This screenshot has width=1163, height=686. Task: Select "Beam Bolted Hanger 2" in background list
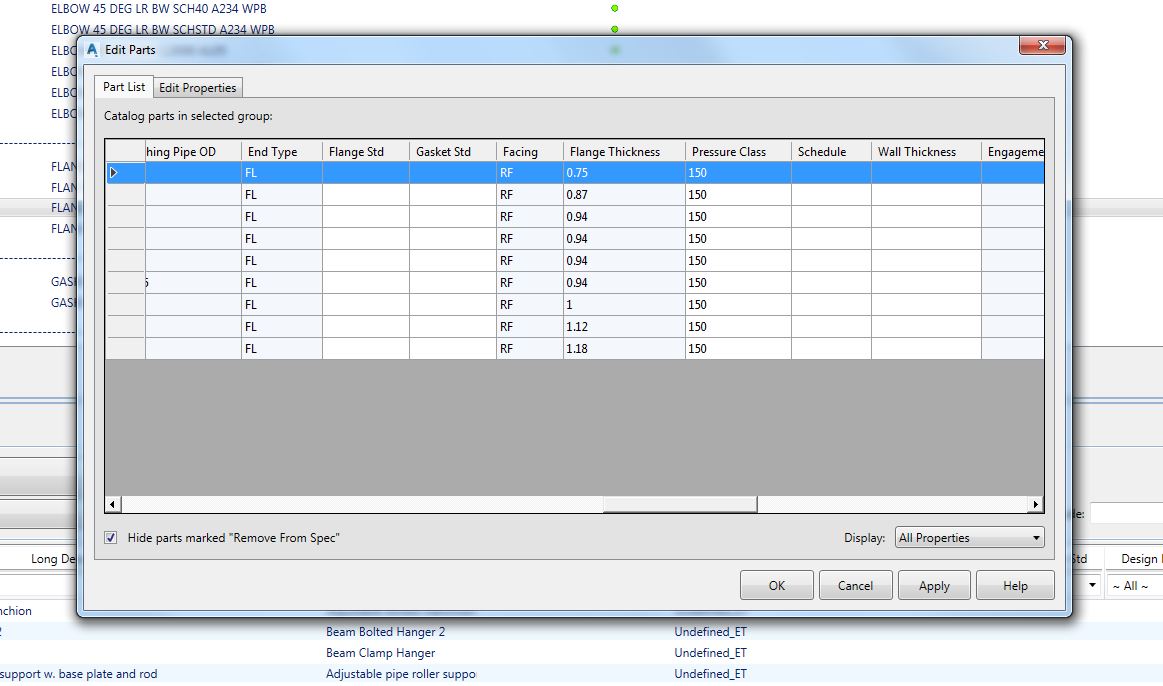point(386,632)
